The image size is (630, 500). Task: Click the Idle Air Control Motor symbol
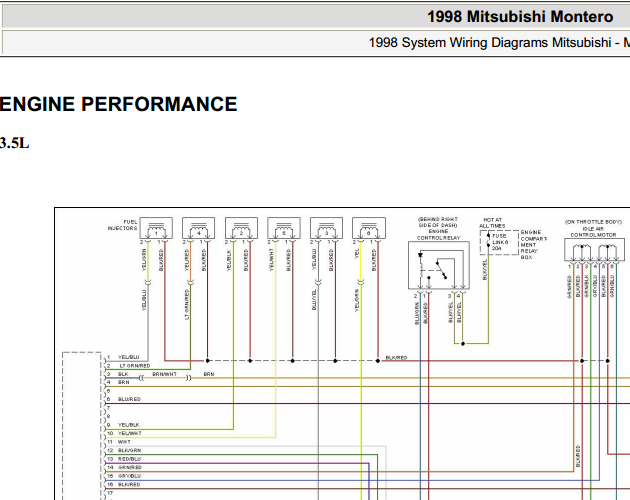pyautogui.click(x=595, y=250)
